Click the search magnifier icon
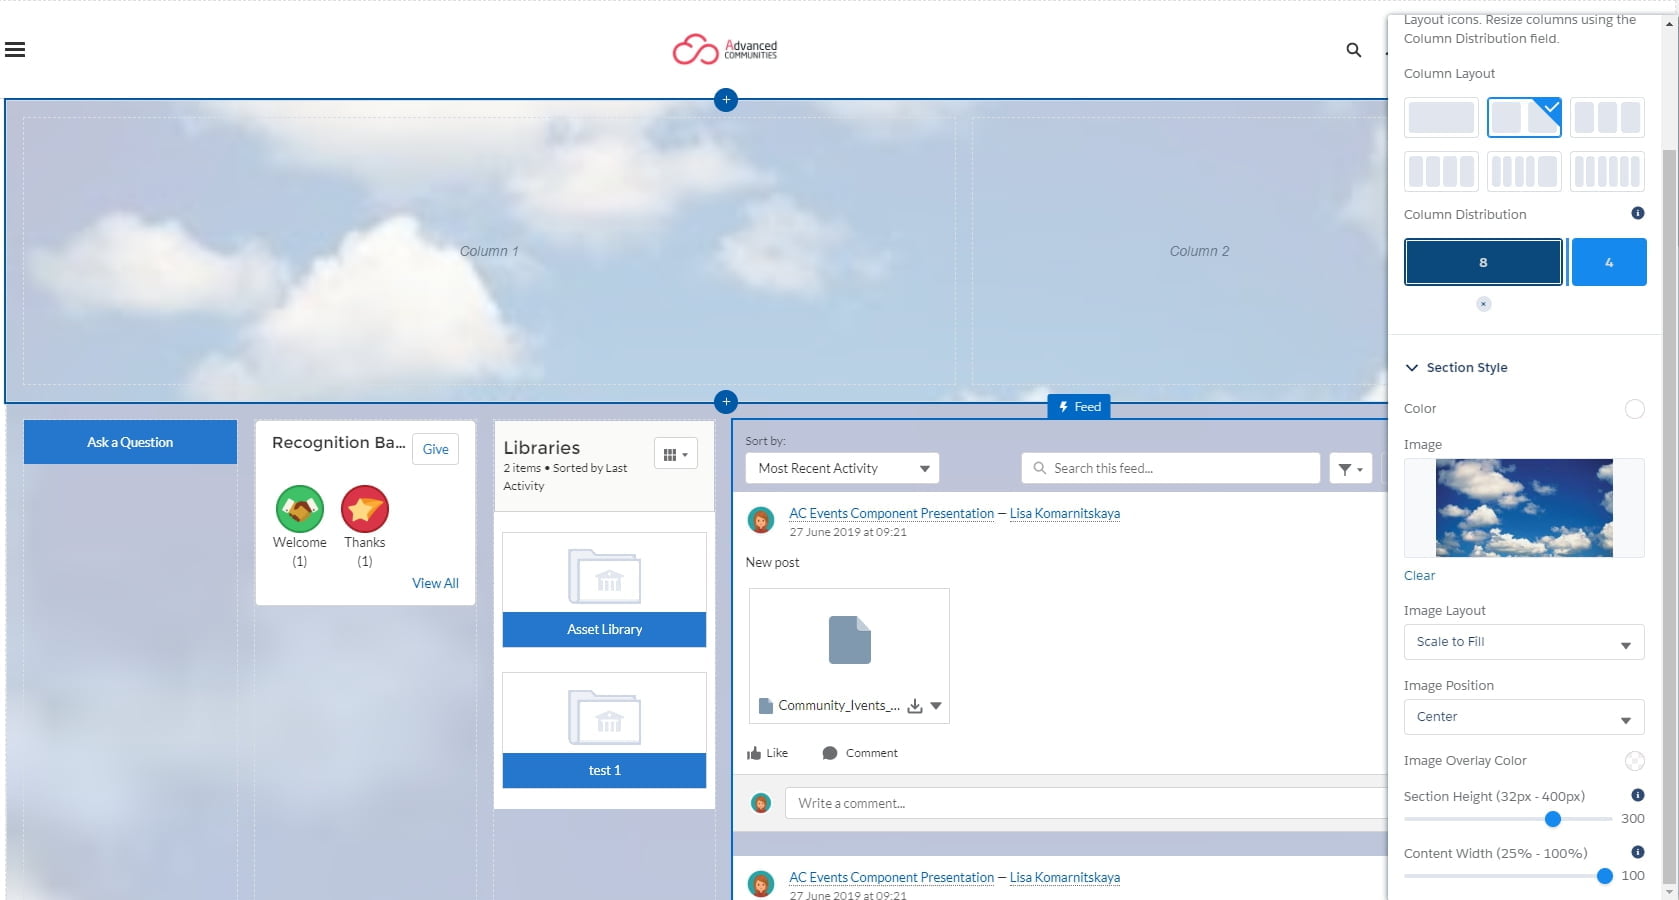This screenshot has width=1679, height=900. click(1353, 50)
